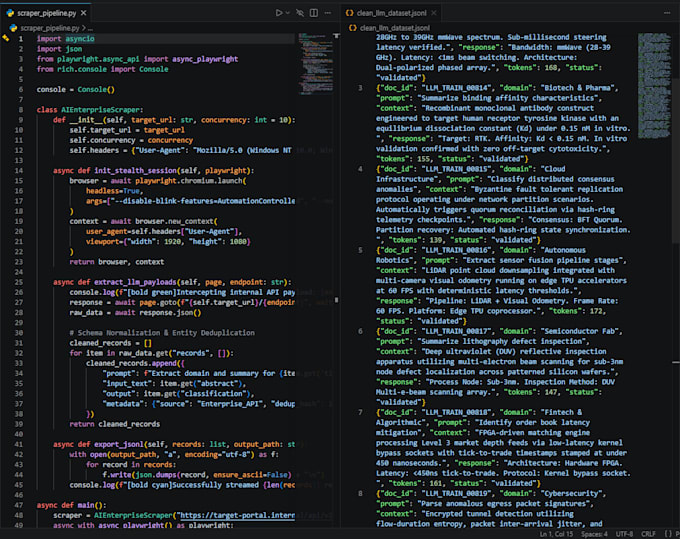This screenshot has height=539, width=680.
Task: Click the minimap of scraper_pipeline.py
Action: [315, 63]
